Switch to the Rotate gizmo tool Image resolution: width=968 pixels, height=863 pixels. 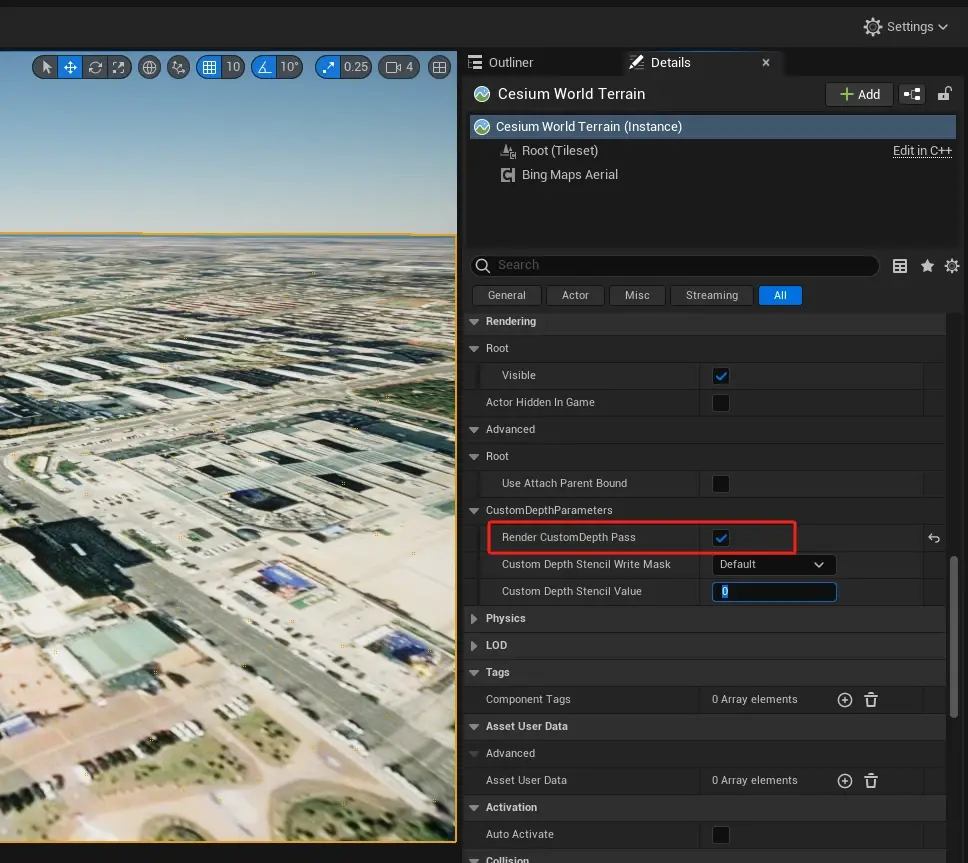click(95, 67)
